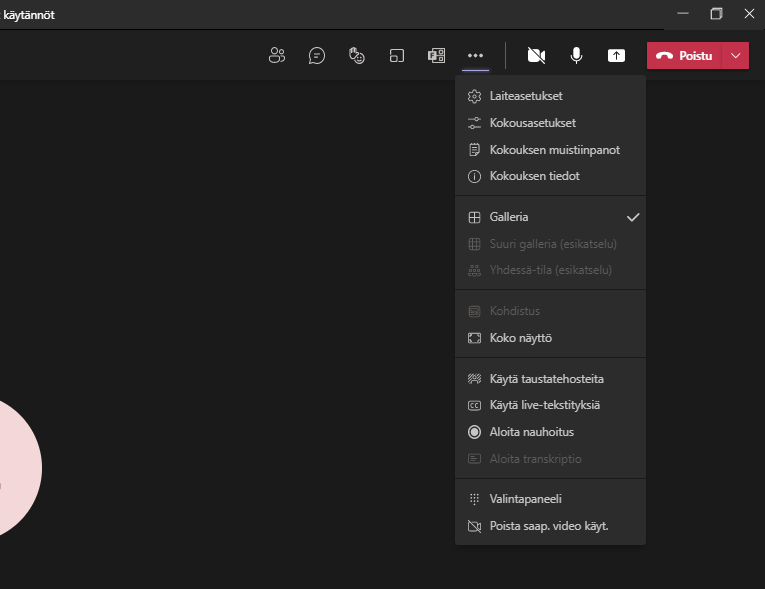Show Kokouksen tiedot meeting info
This screenshot has width=765, height=589.
coord(550,176)
